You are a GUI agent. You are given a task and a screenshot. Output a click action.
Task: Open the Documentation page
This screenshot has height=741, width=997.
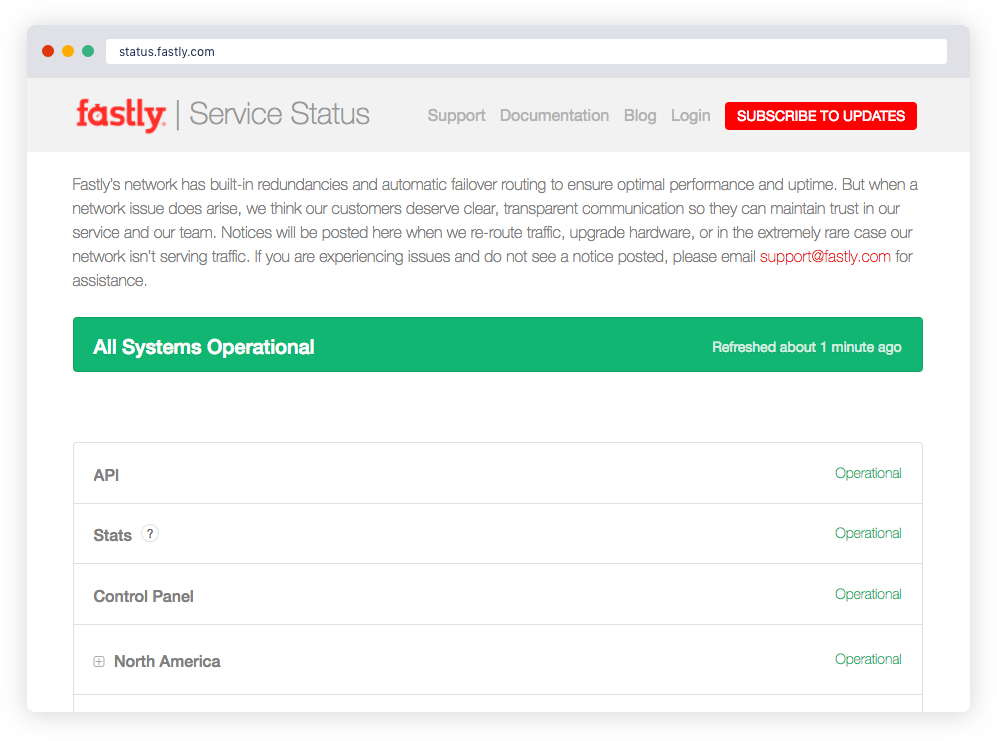554,115
